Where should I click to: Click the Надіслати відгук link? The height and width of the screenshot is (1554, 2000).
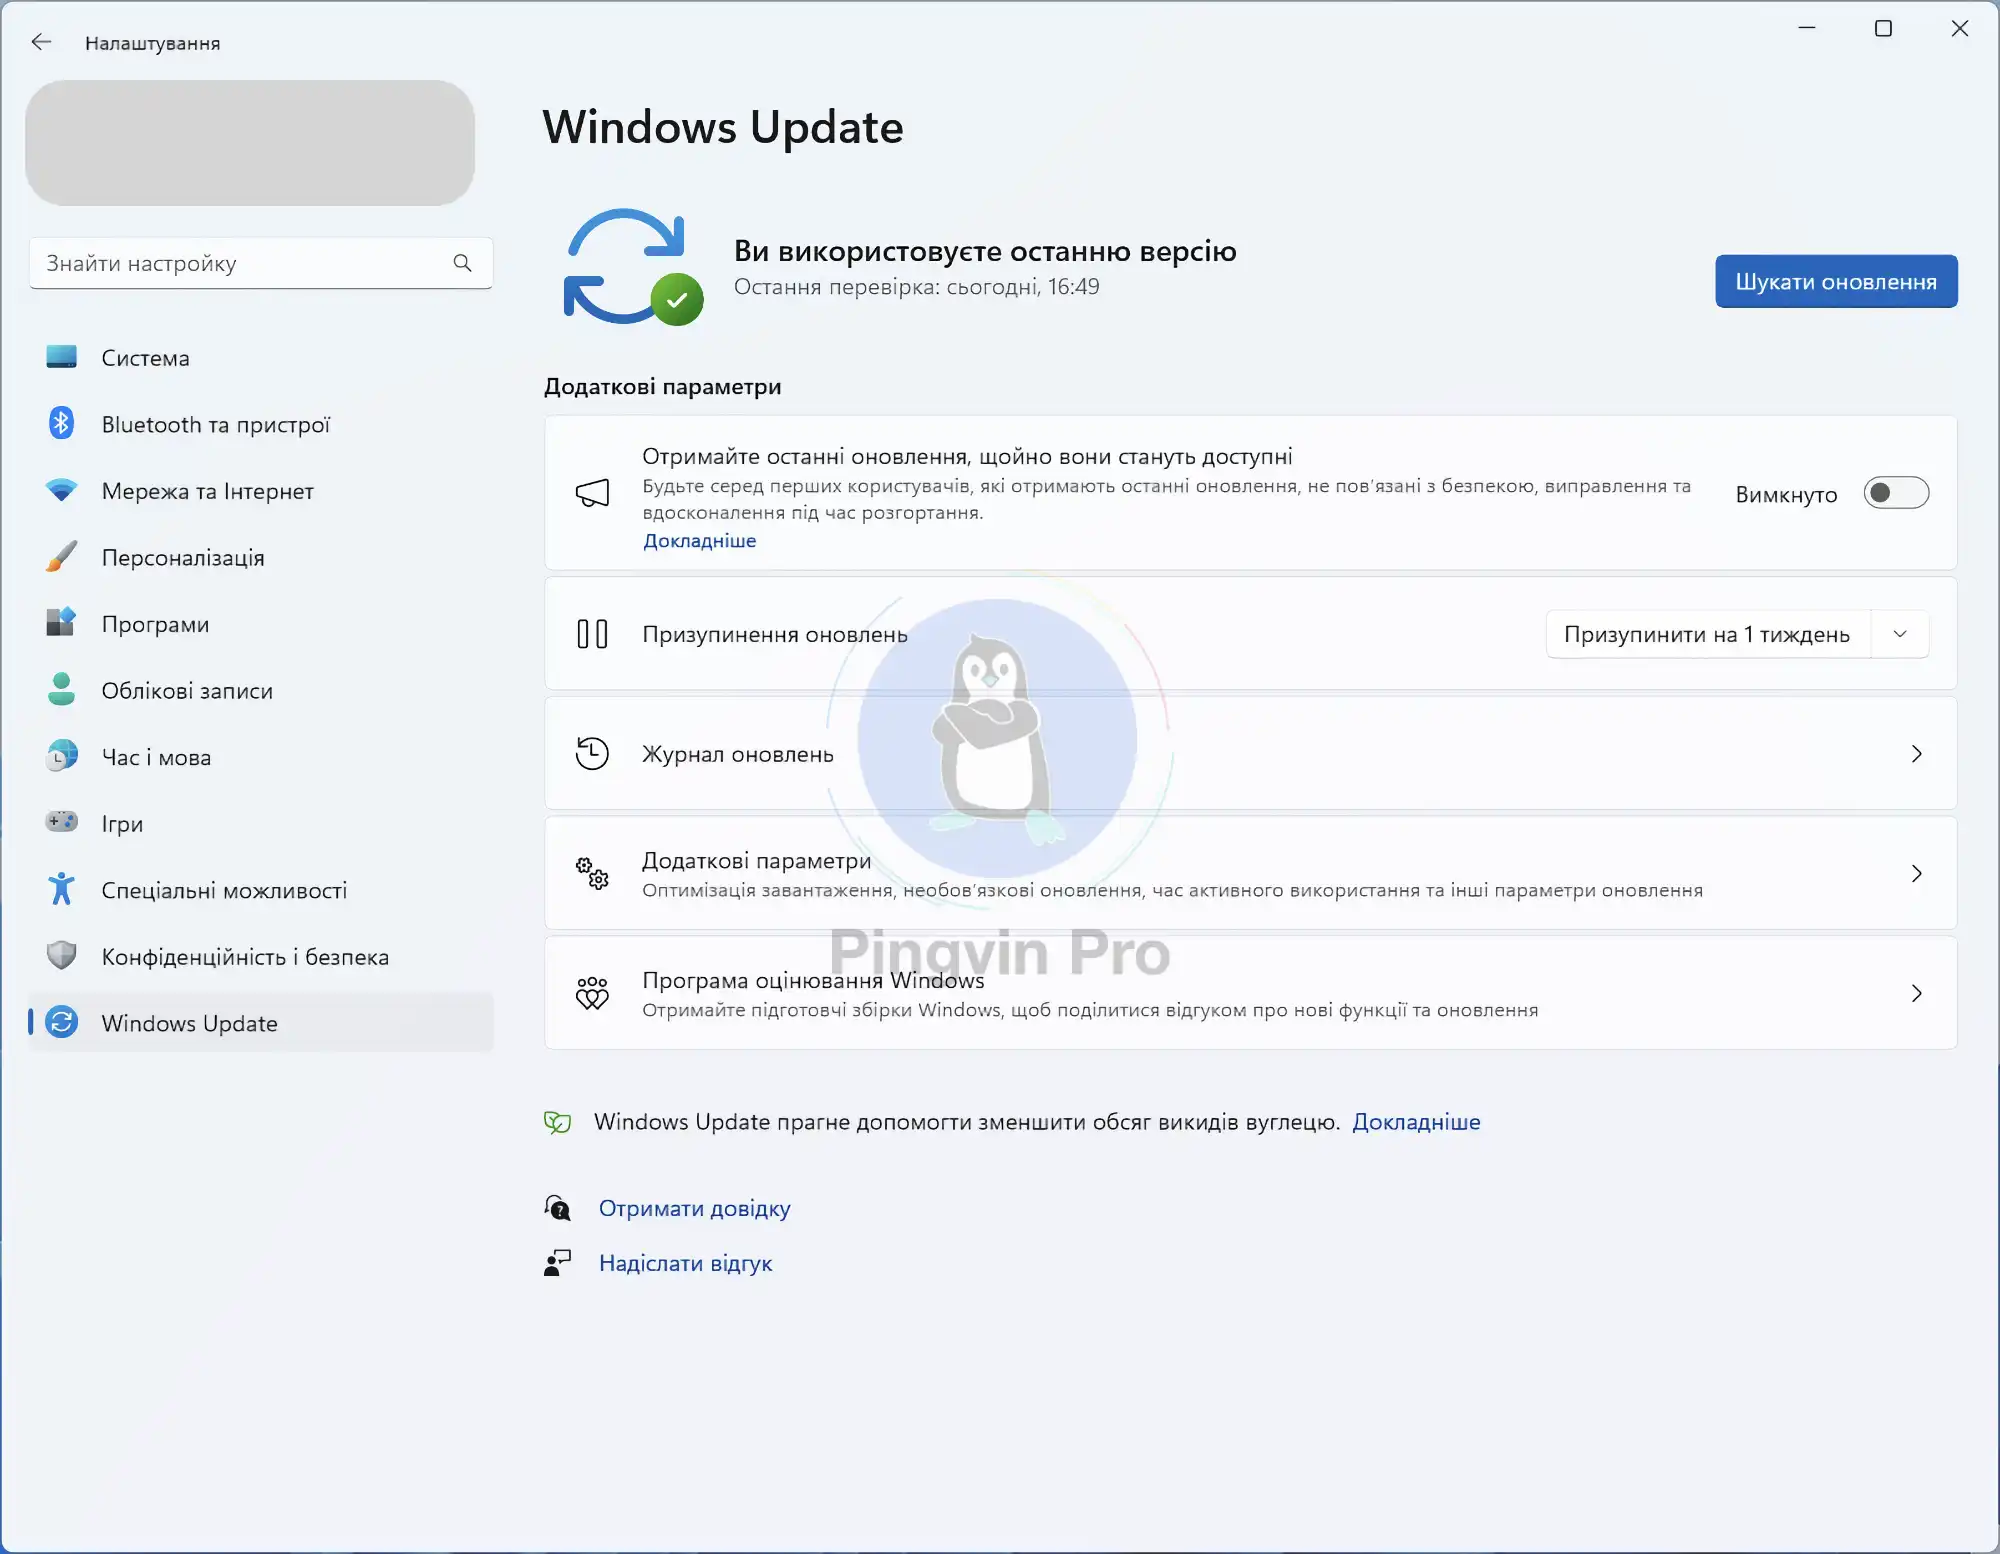point(685,1263)
